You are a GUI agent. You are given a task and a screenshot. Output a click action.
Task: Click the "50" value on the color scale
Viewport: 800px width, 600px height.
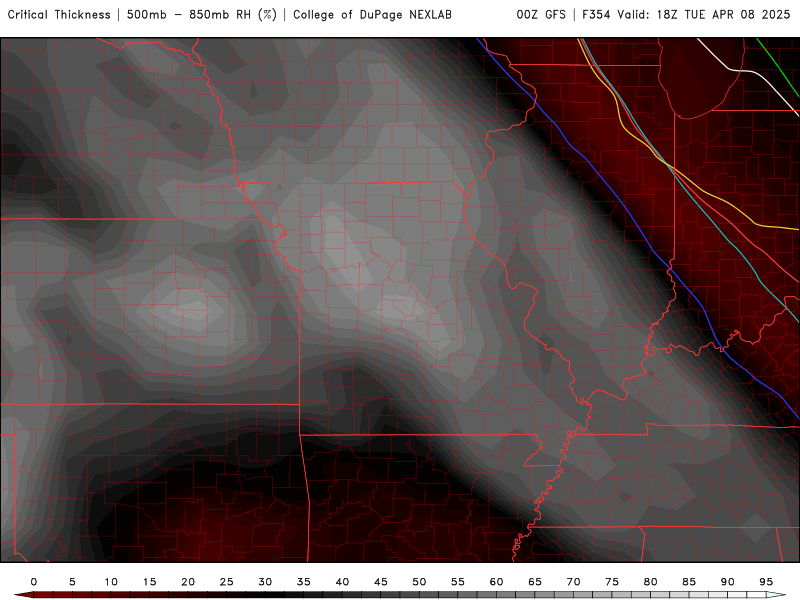(419, 582)
